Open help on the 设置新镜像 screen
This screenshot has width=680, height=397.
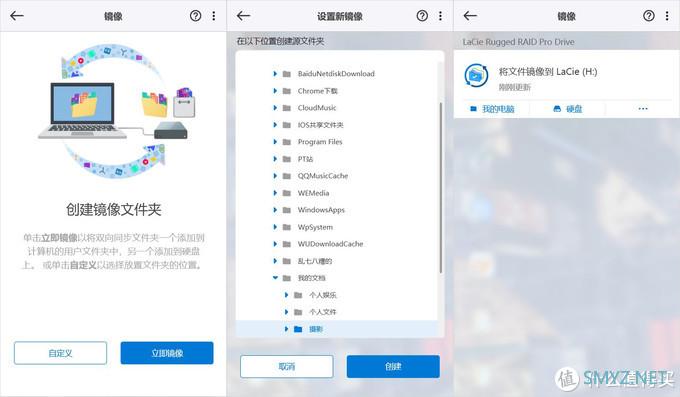pos(422,16)
